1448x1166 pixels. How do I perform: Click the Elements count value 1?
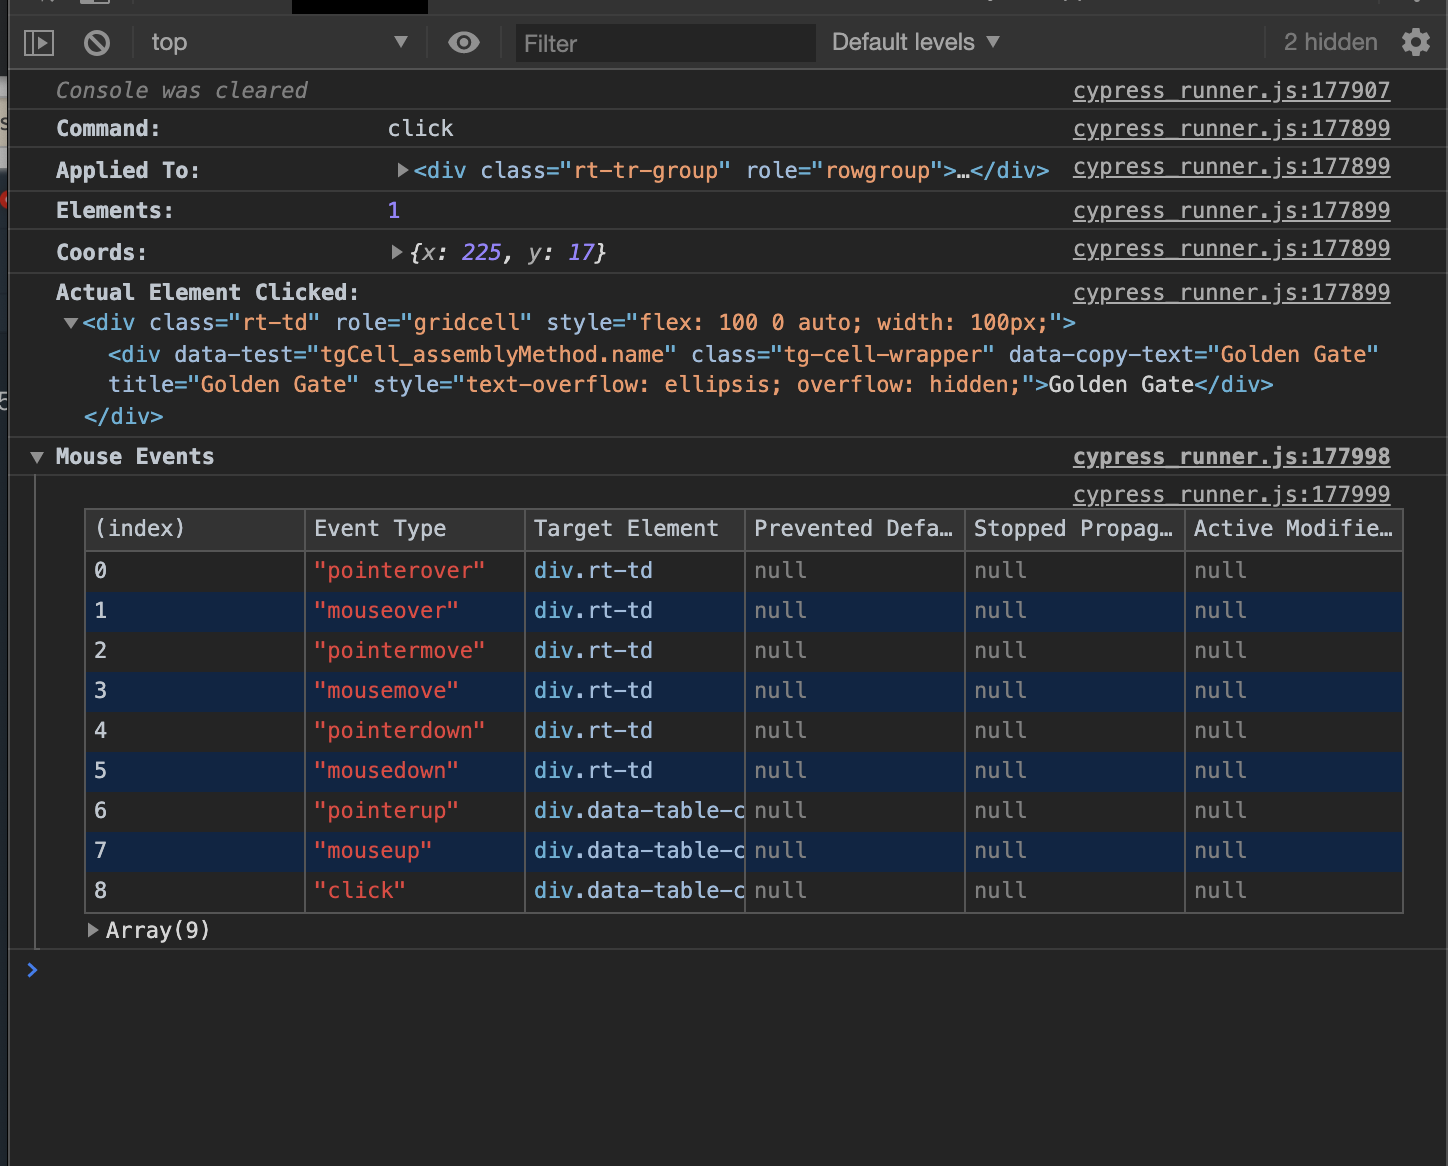pyautogui.click(x=394, y=210)
